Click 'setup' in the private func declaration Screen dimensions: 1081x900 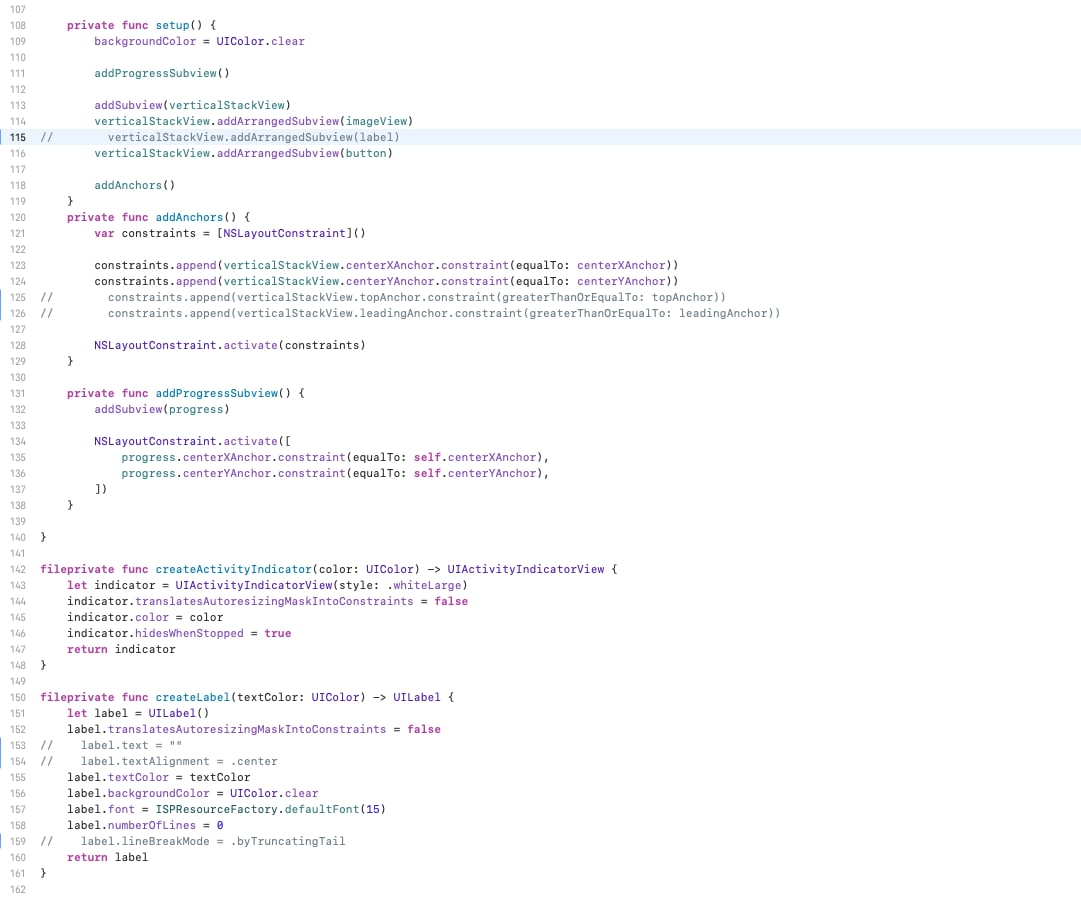point(172,26)
